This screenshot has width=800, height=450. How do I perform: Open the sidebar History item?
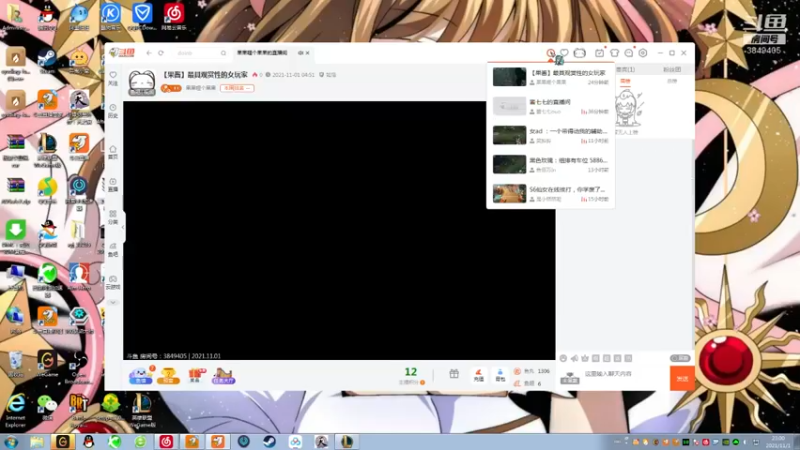coord(113,111)
